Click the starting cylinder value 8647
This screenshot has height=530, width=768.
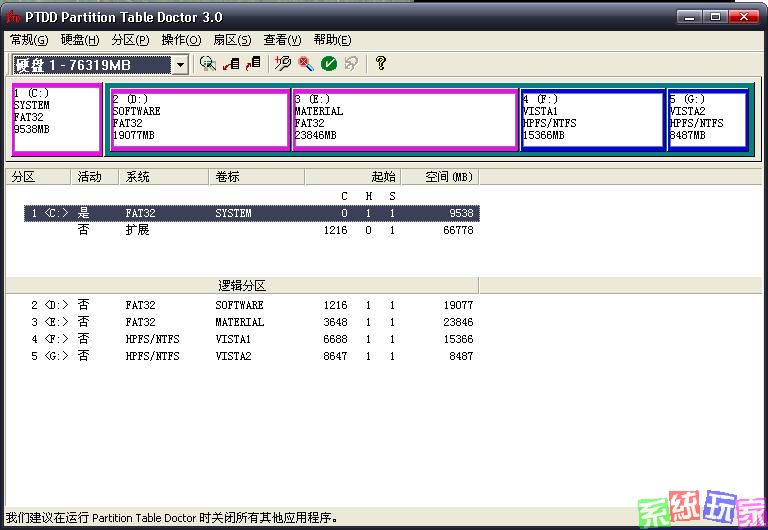coord(336,356)
